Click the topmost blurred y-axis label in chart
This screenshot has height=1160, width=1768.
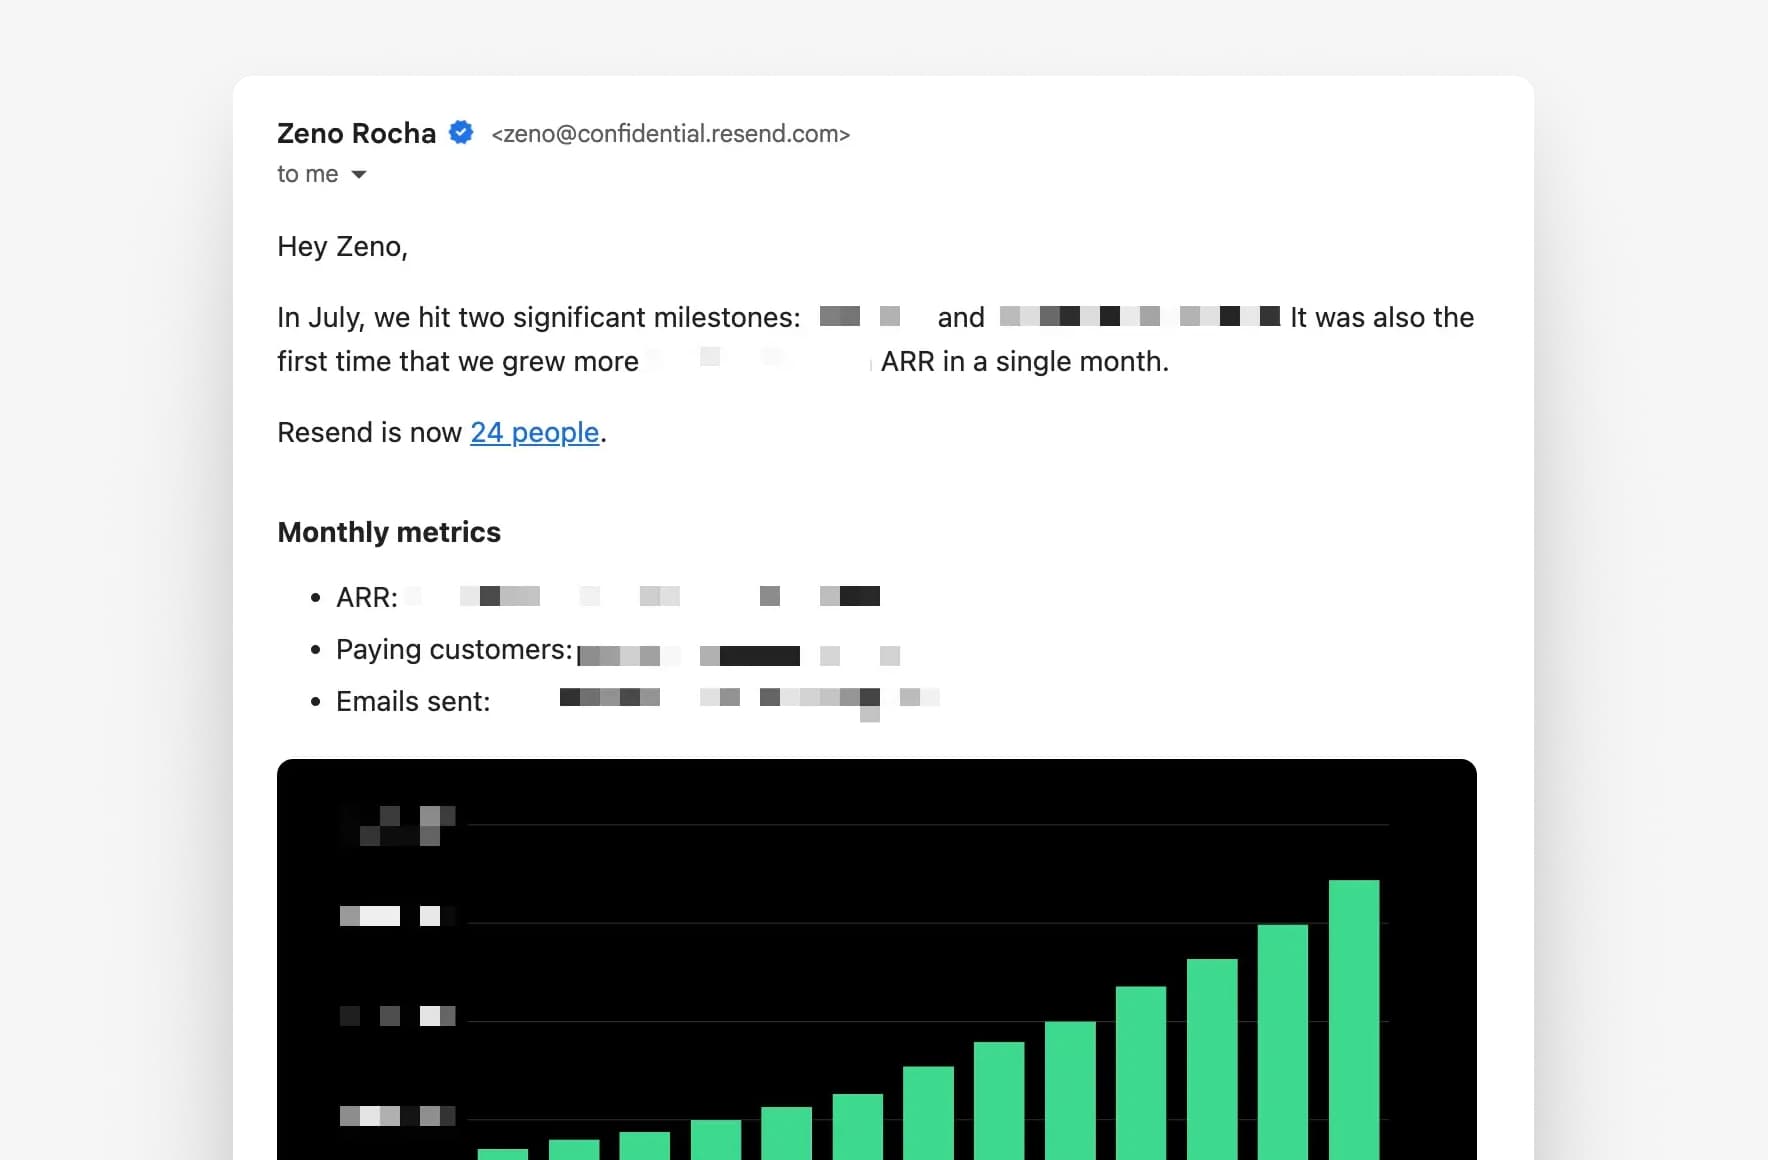[398, 825]
